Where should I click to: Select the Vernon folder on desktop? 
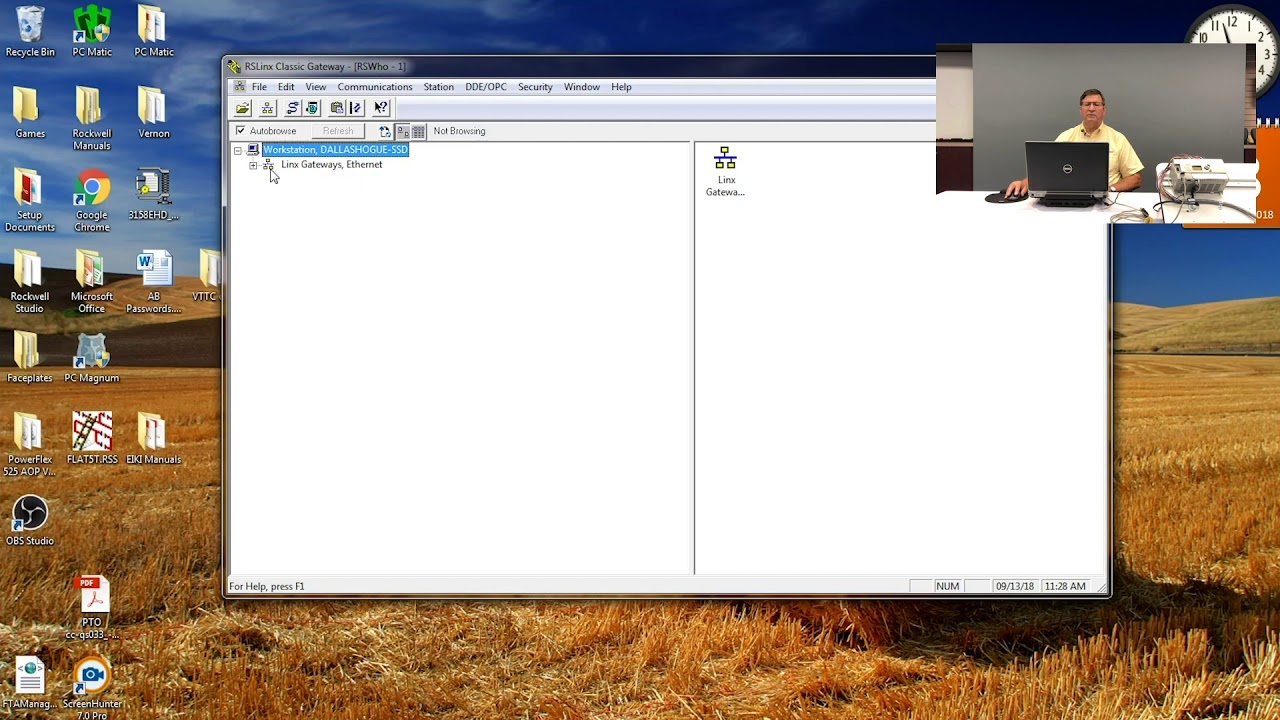pyautogui.click(x=154, y=113)
